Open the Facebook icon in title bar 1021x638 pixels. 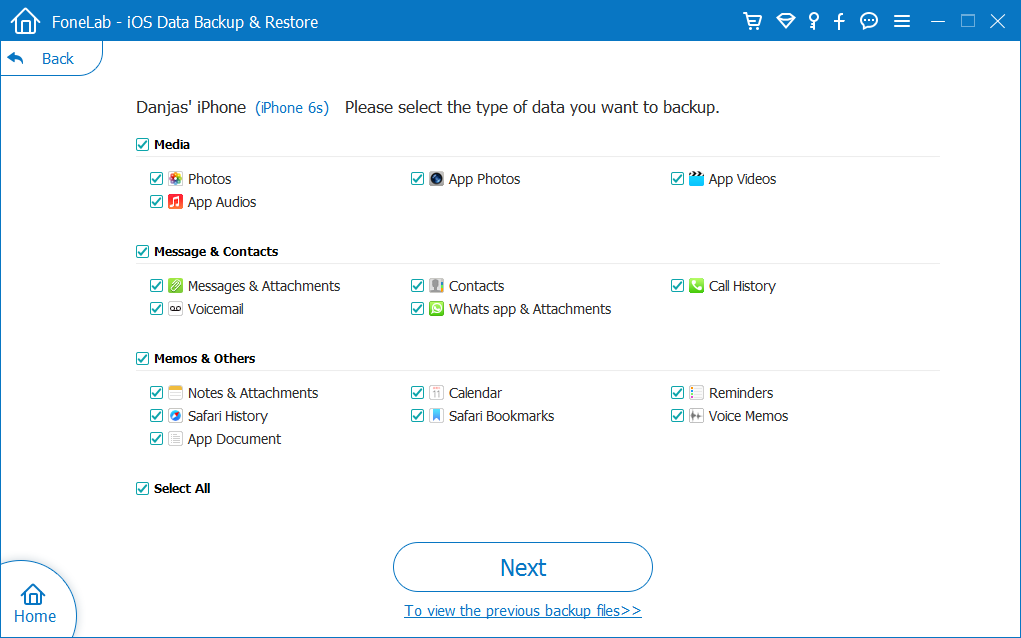[839, 21]
